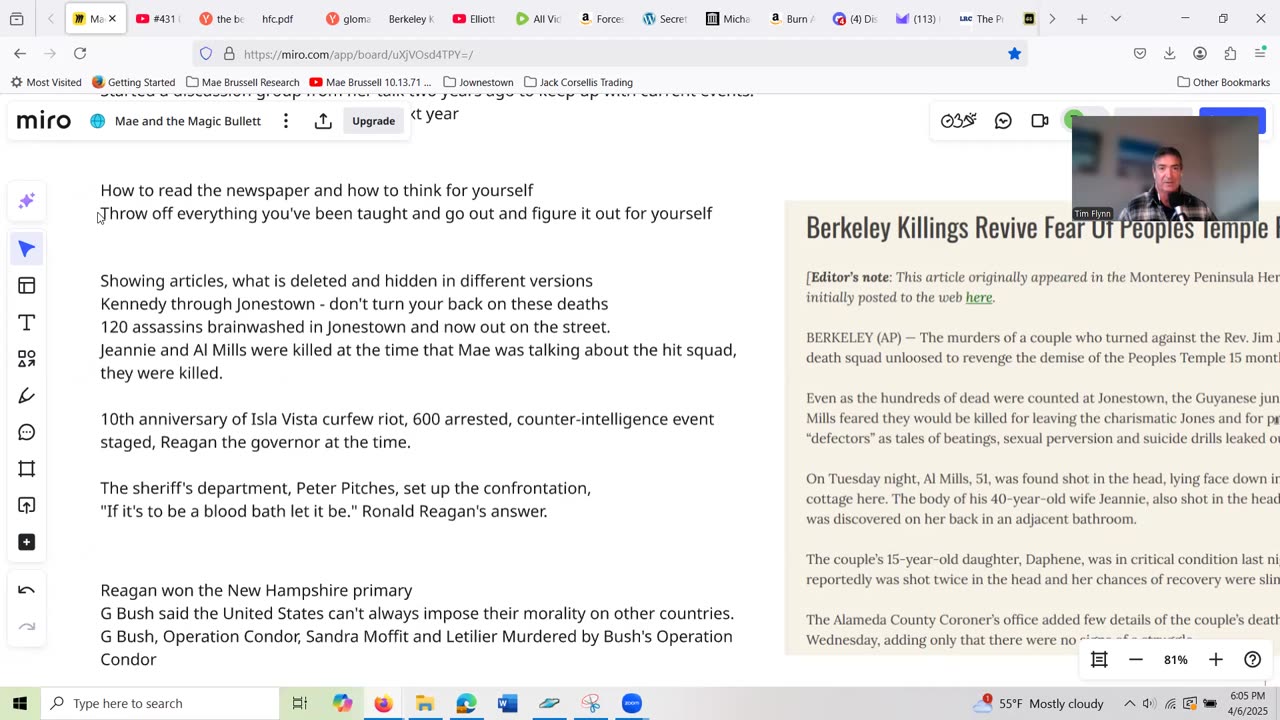Open Zoom from the taskbar
This screenshot has height=720, width=1280.
tap(632, 703)
